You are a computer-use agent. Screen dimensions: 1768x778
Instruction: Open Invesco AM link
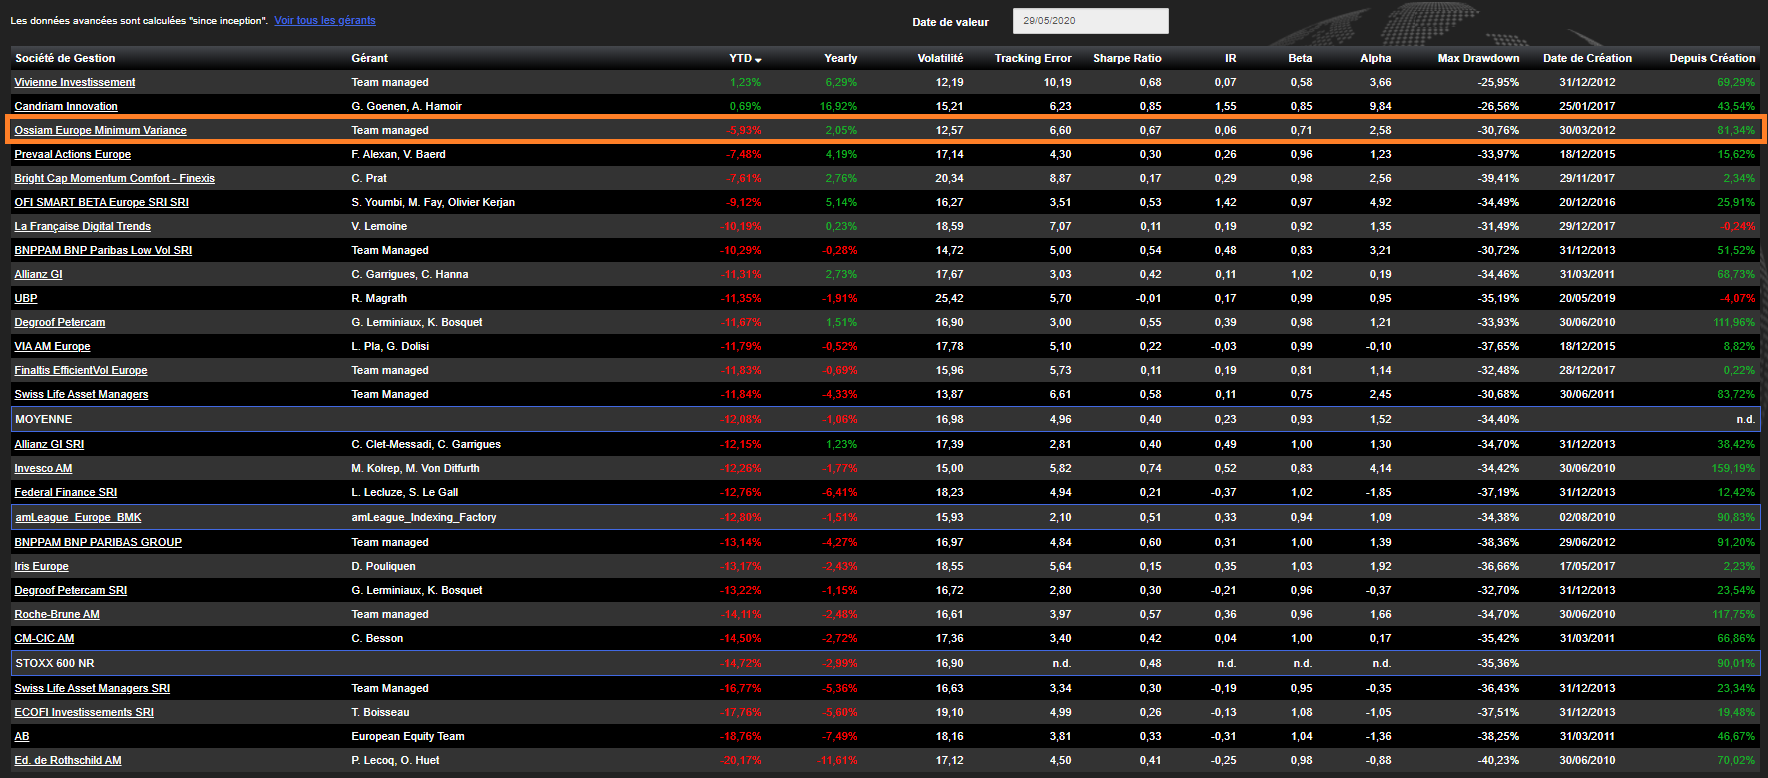point(43,468)
